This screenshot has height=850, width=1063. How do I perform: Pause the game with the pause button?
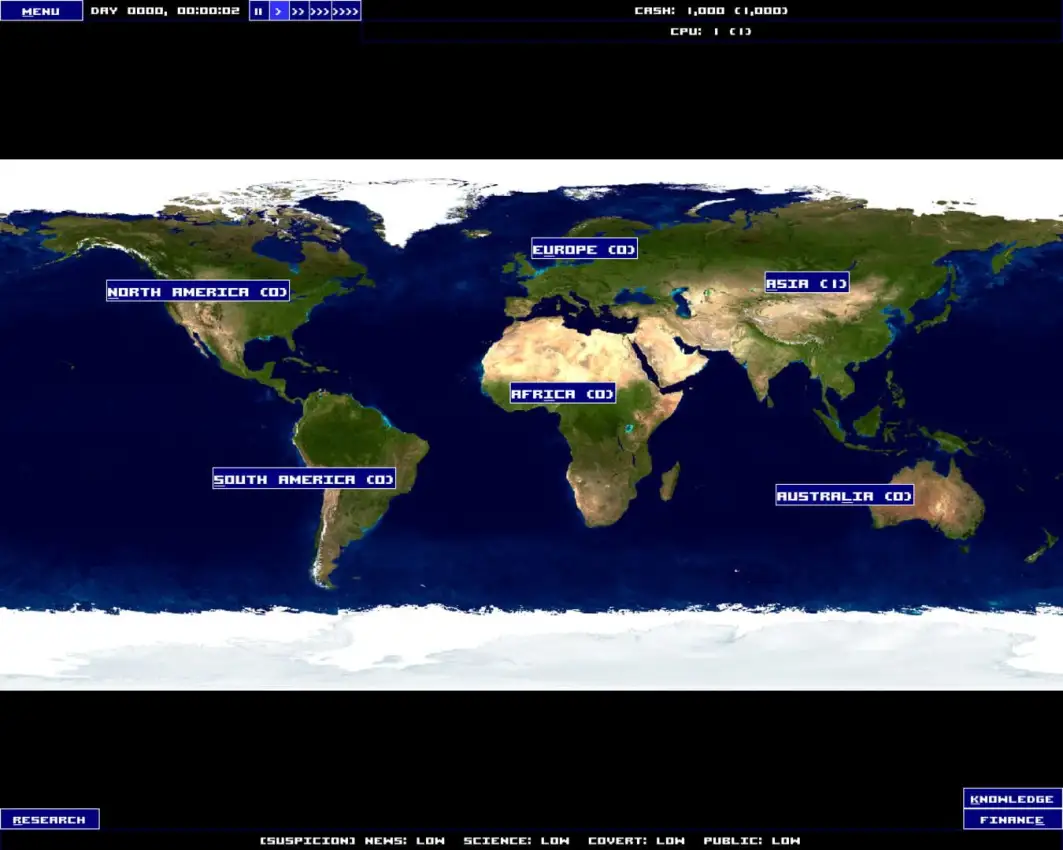pyautogui.click(x=259, y=11)
